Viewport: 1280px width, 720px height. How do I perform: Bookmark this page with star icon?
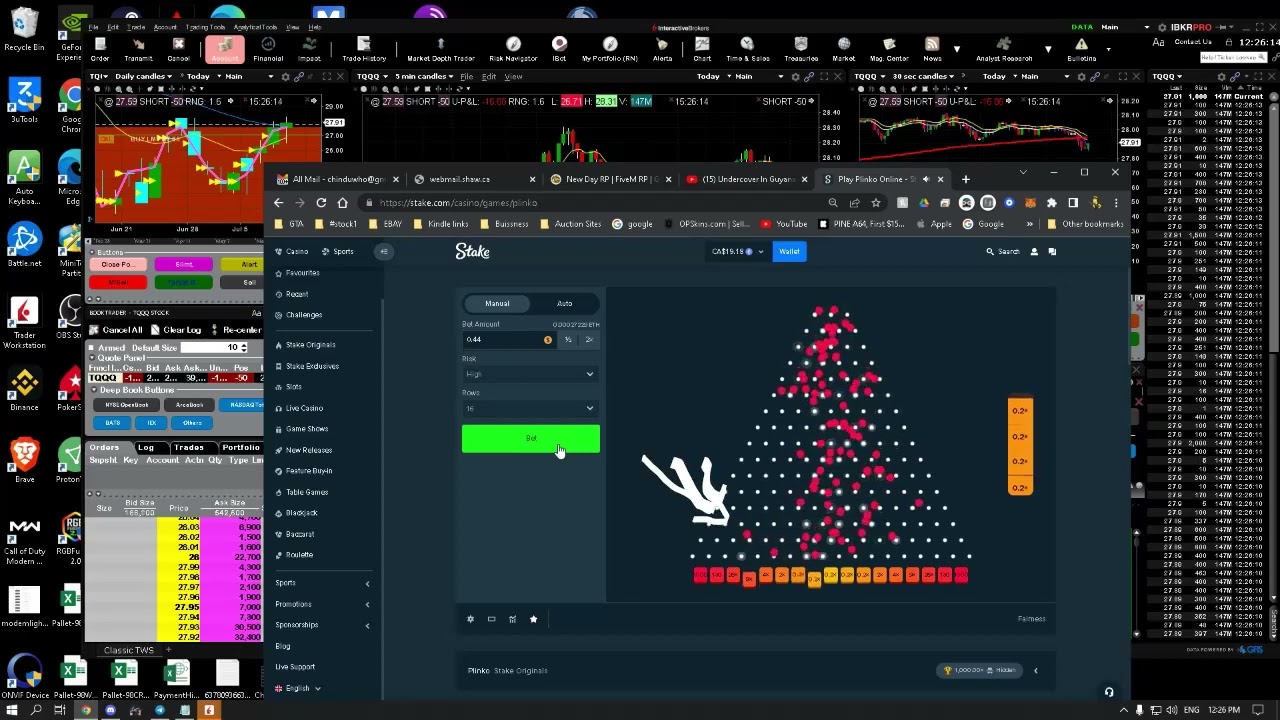point(875,203)
